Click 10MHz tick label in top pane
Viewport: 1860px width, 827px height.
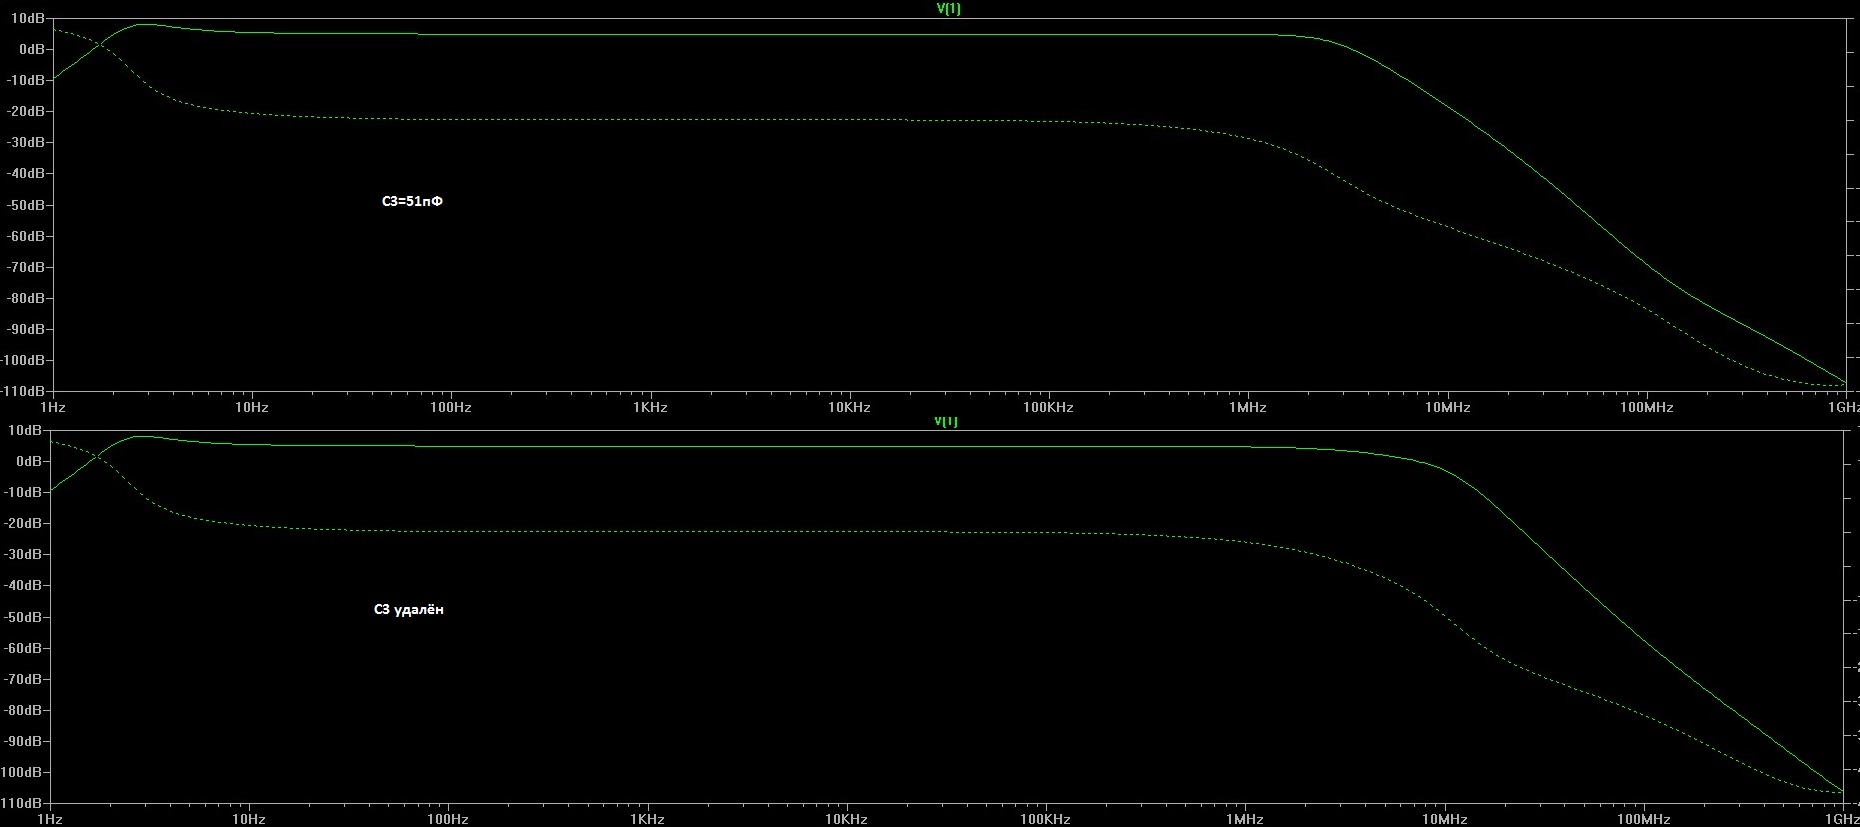tap(1447, 407)
